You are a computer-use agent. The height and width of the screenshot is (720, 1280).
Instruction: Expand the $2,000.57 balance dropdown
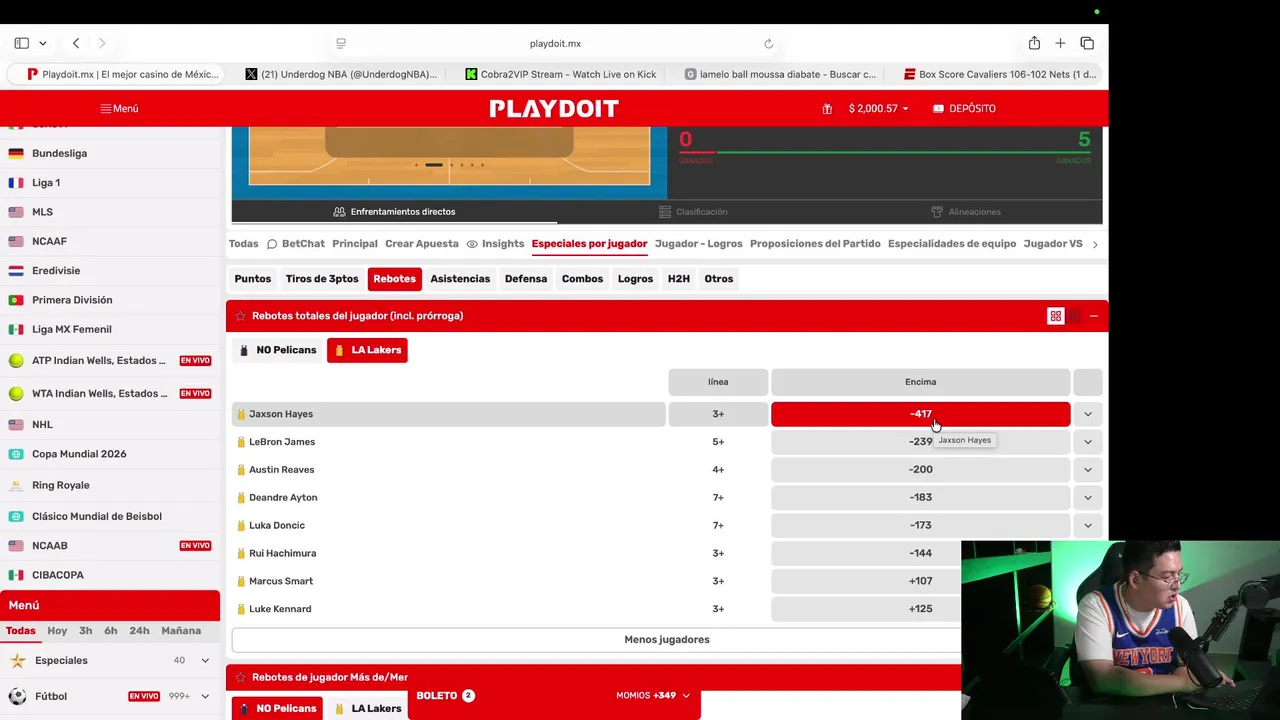click(878, 108)
